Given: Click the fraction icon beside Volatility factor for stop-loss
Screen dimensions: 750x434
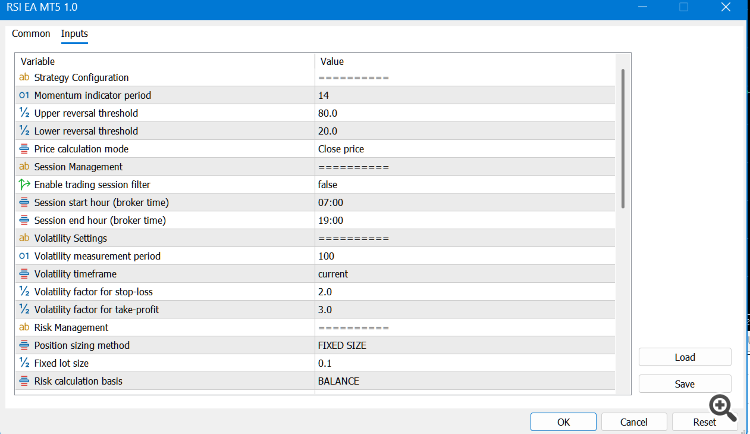Looking at the screenshot, I should coord(24,291).
